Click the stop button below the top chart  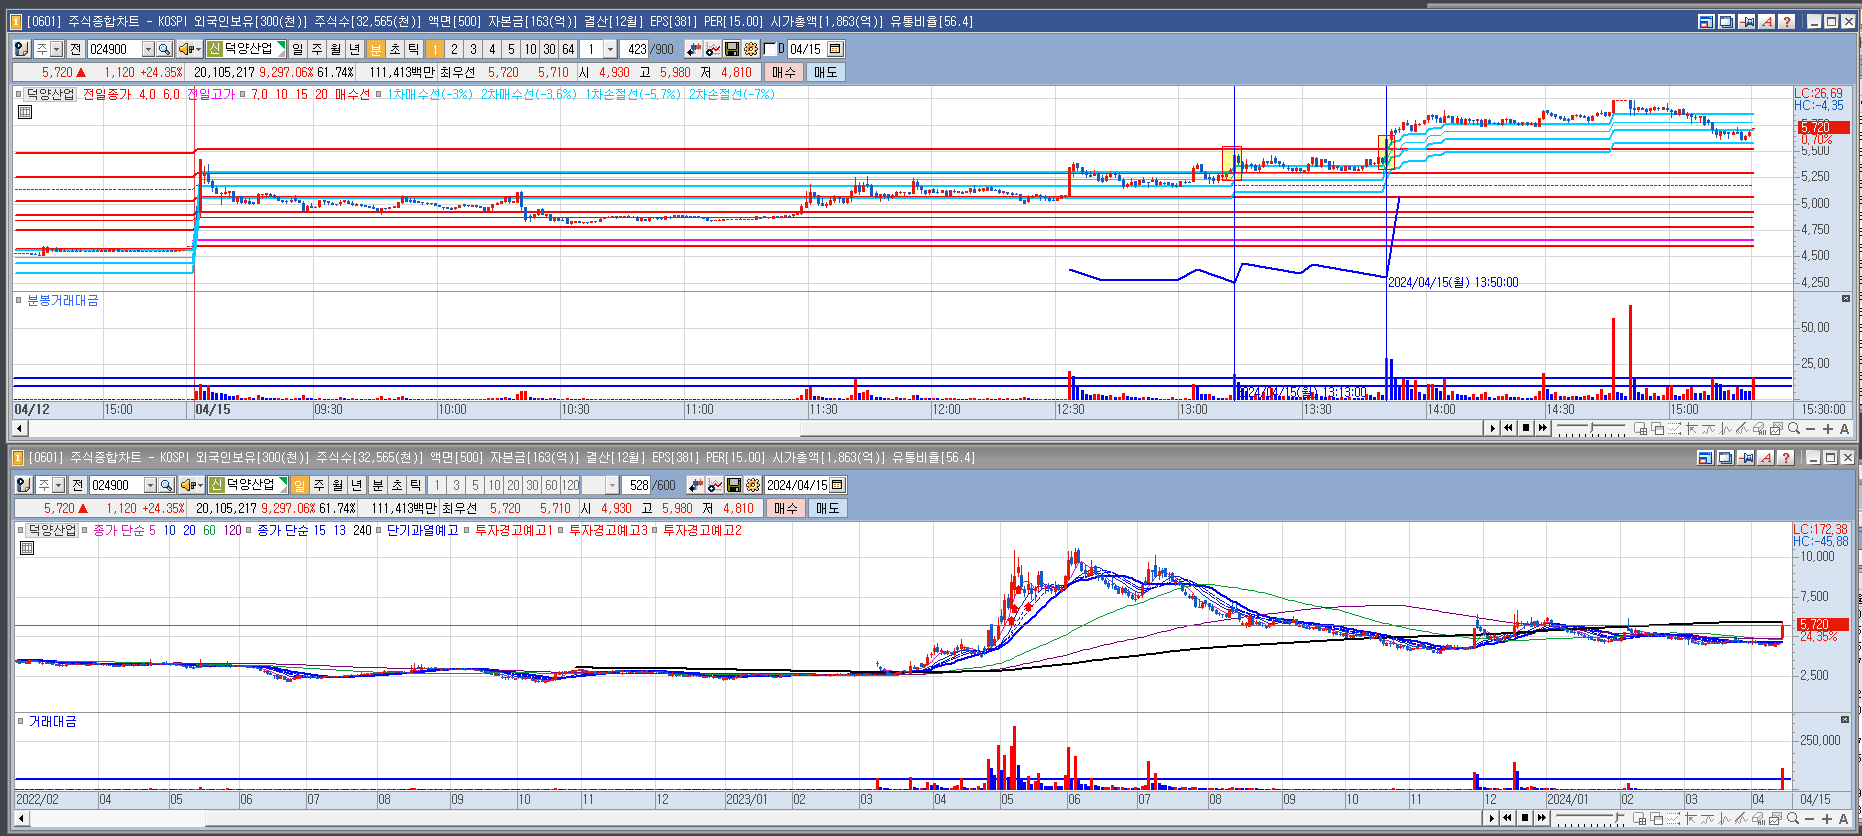1526,428
